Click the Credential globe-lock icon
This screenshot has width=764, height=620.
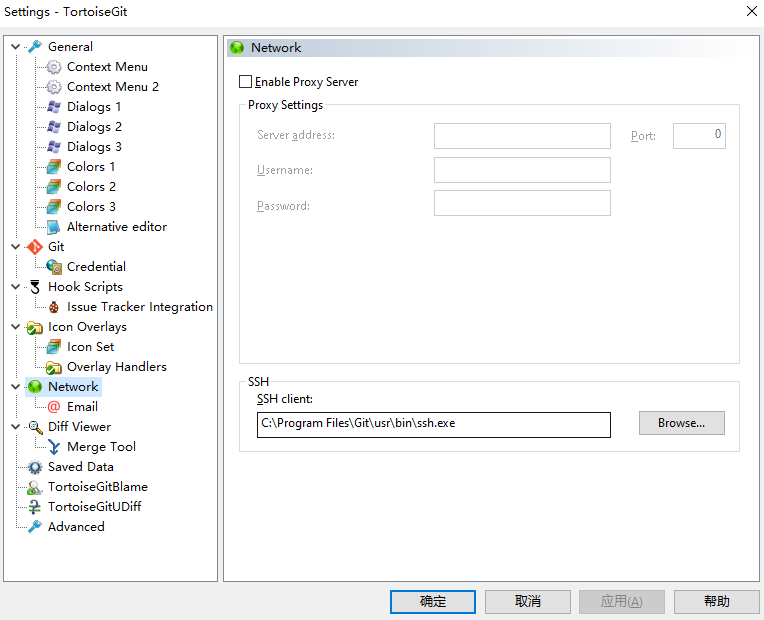tap(54, 267)
